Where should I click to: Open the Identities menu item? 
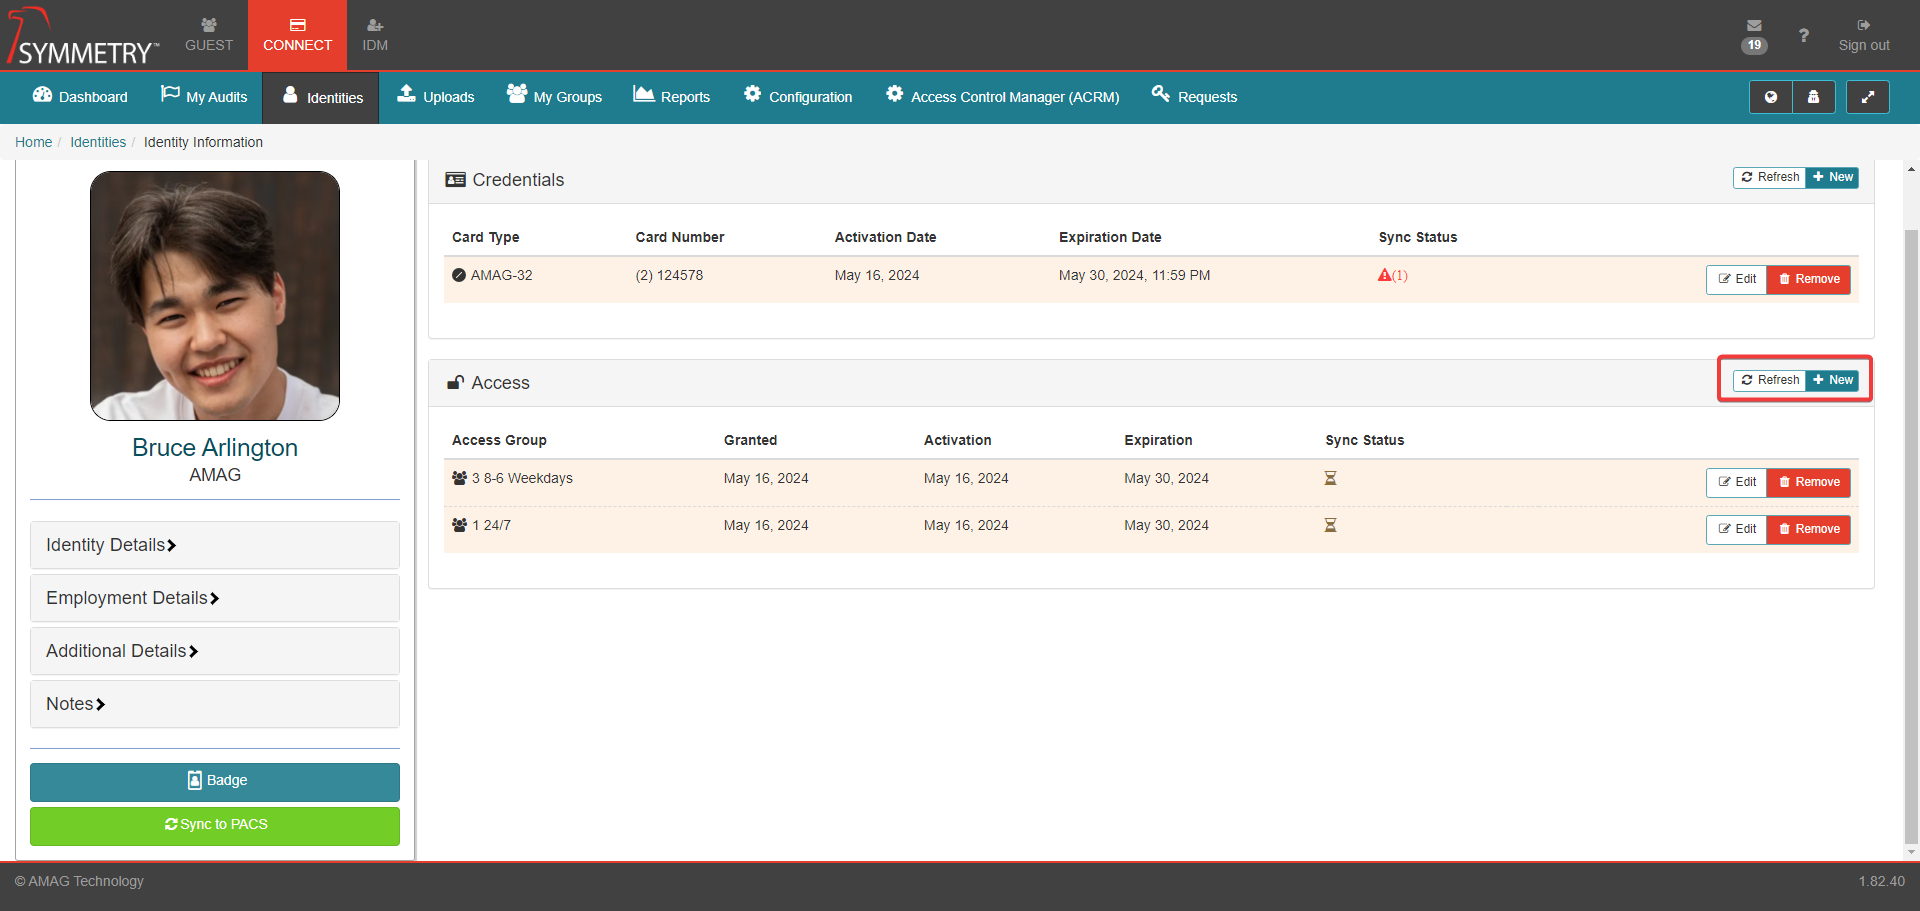pos(321,97)
